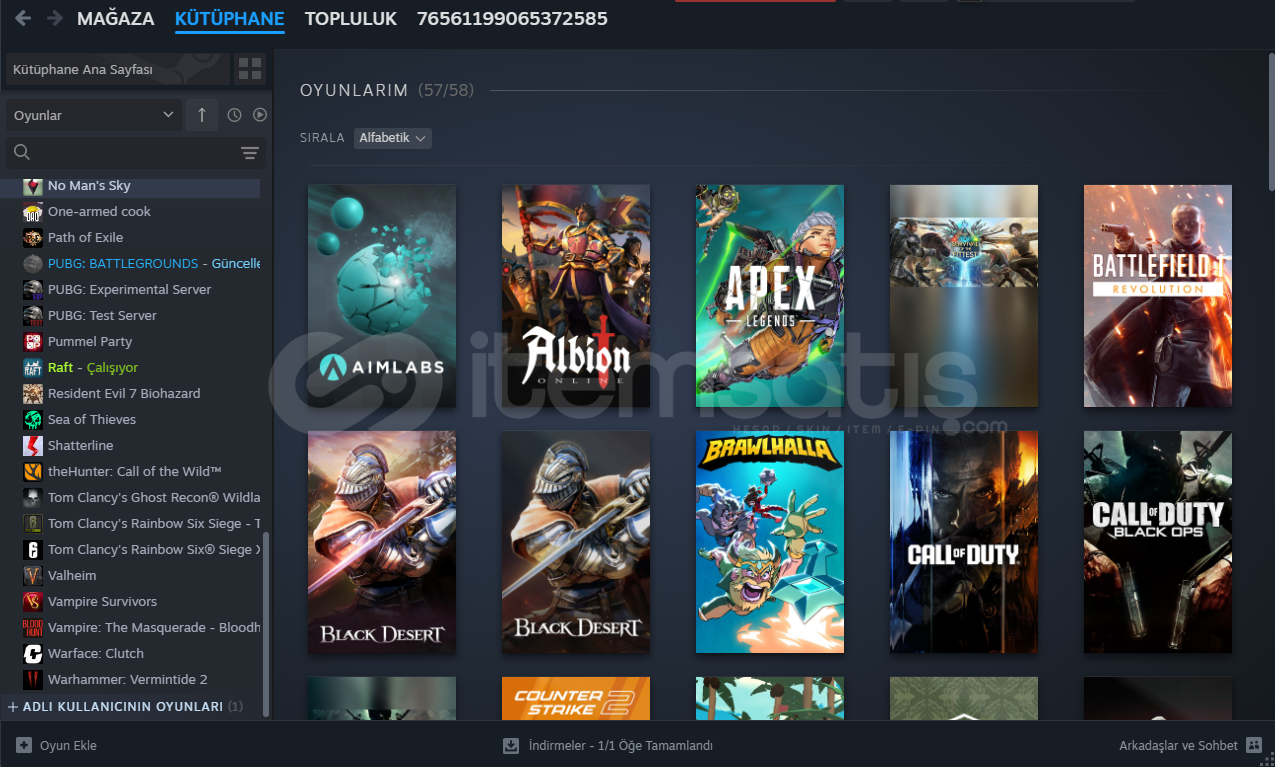Open the KÜTÜPHANE tab
Screen dimensions: 1275x767
tap(229, 18)
